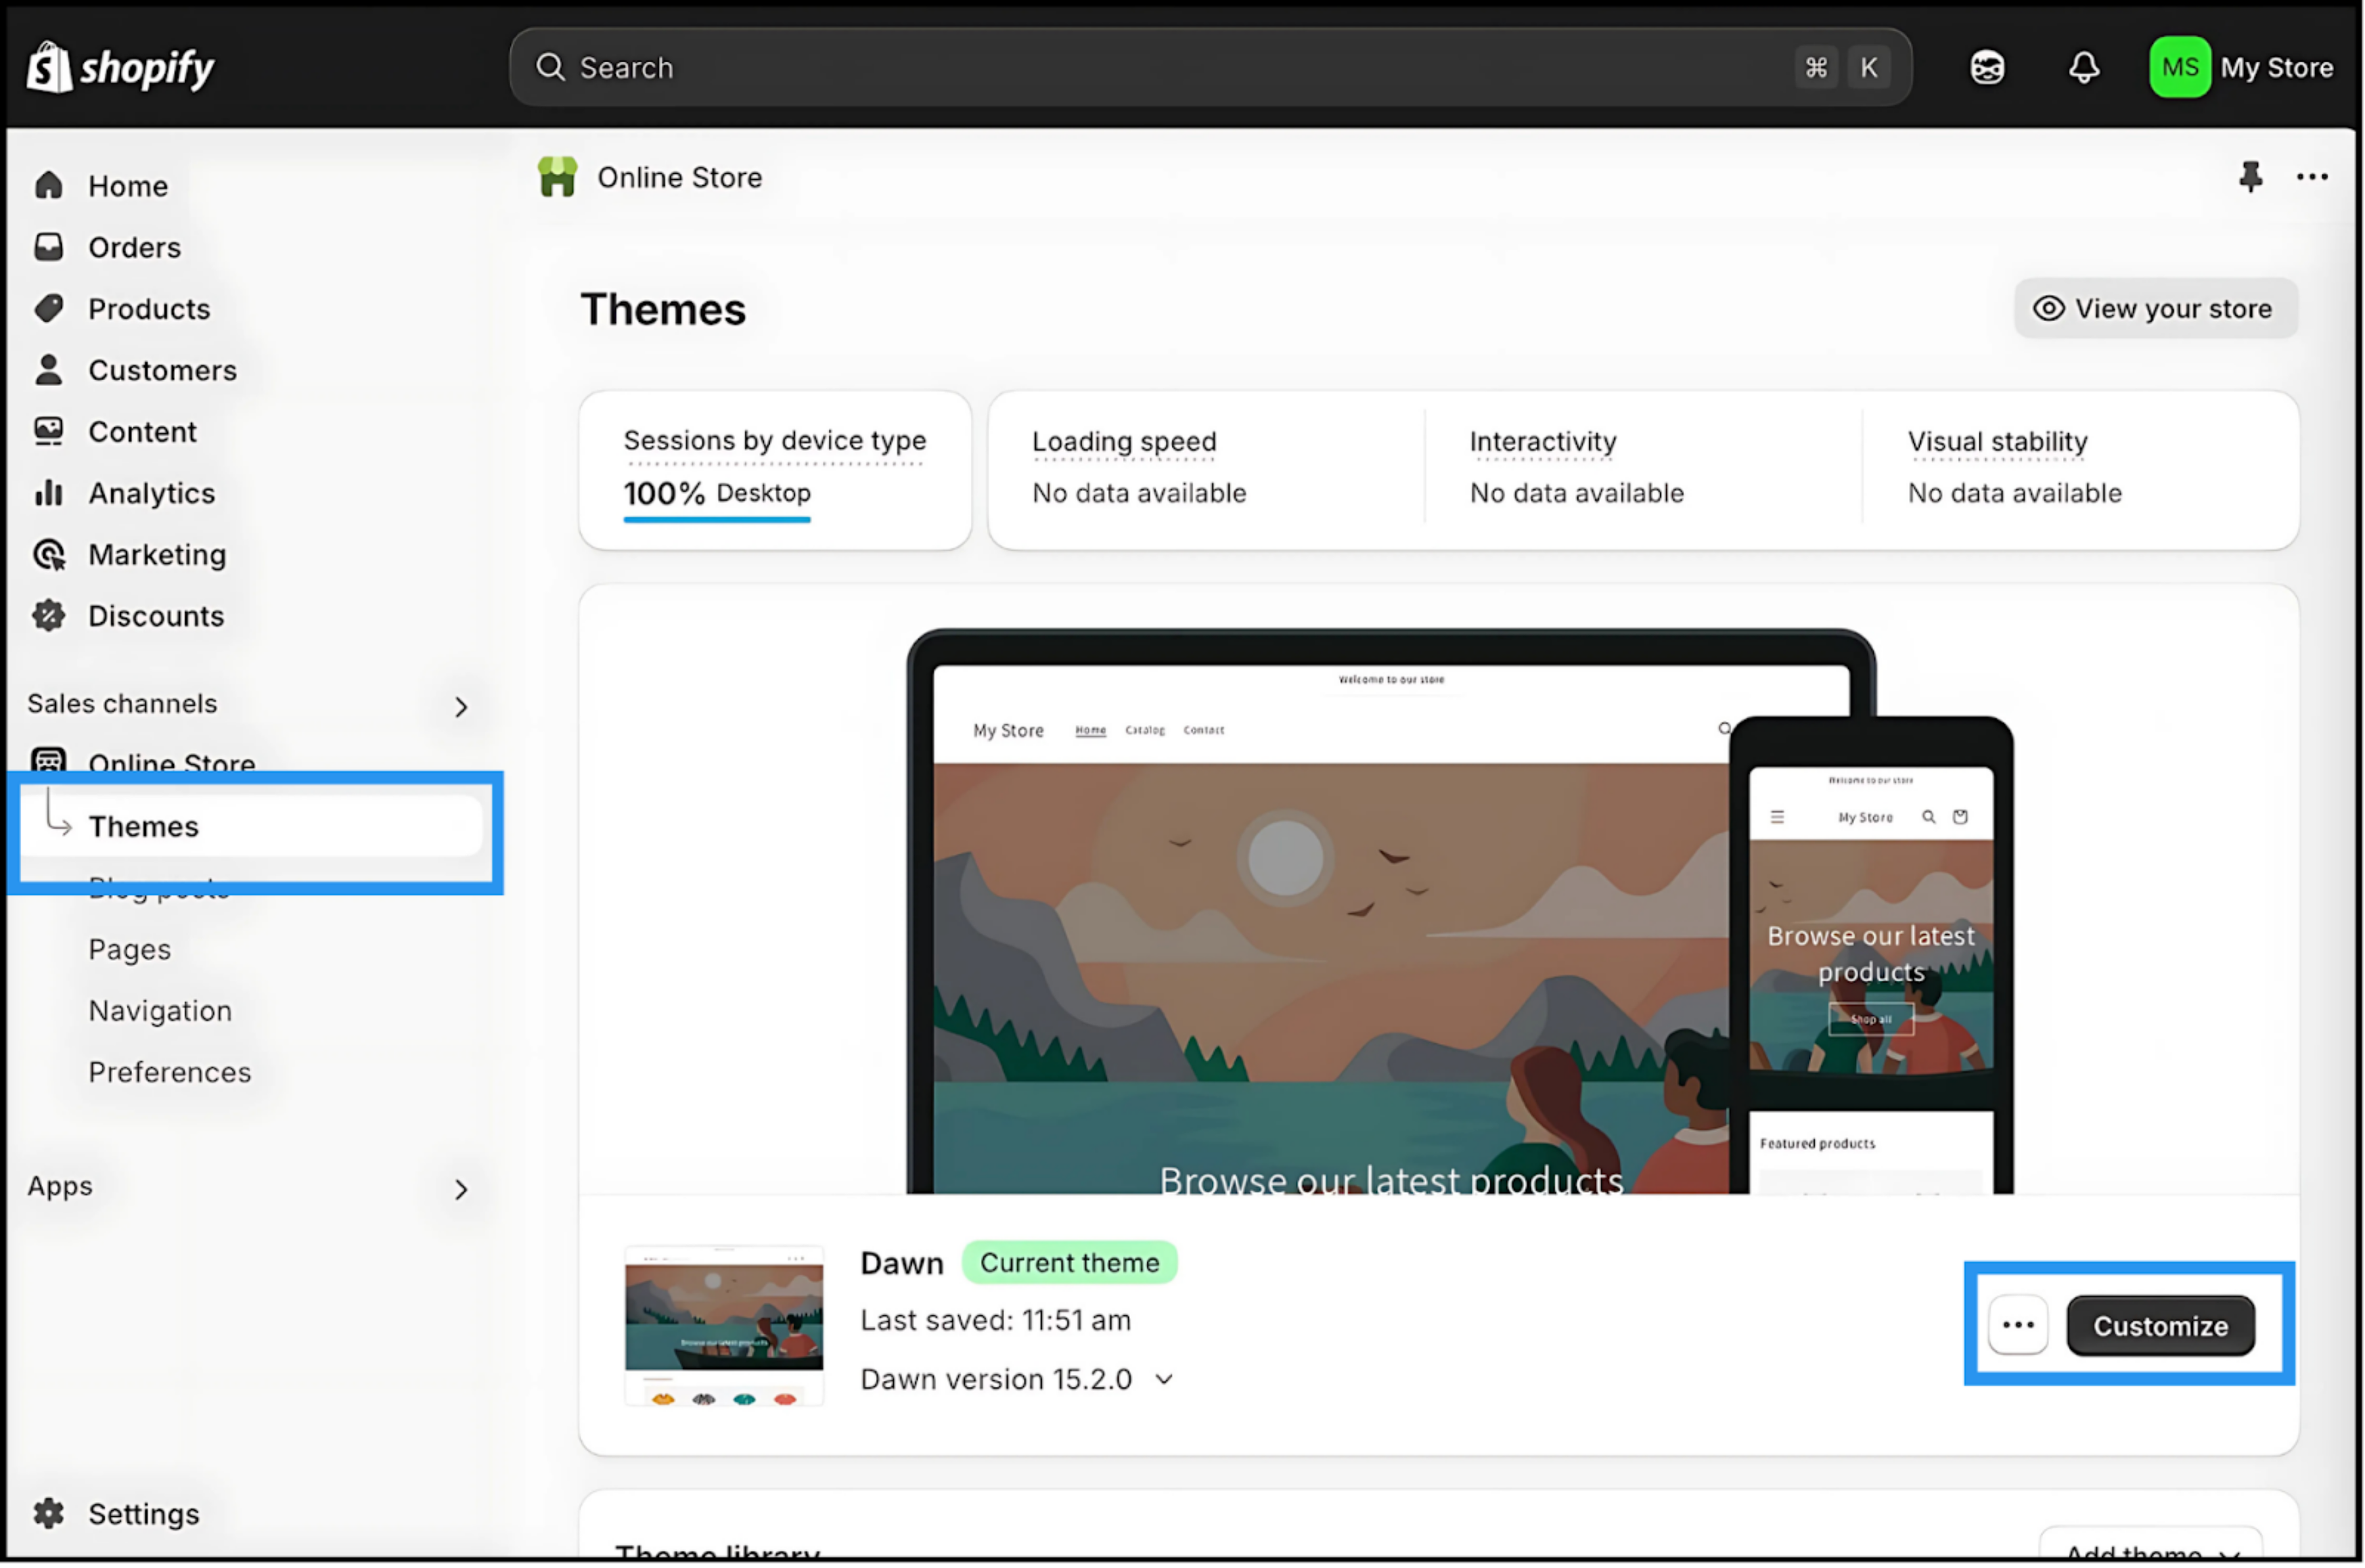The image size is (2365, 1568).
Task: Open Orders in sidebar
Action: (x=135, y=247)
